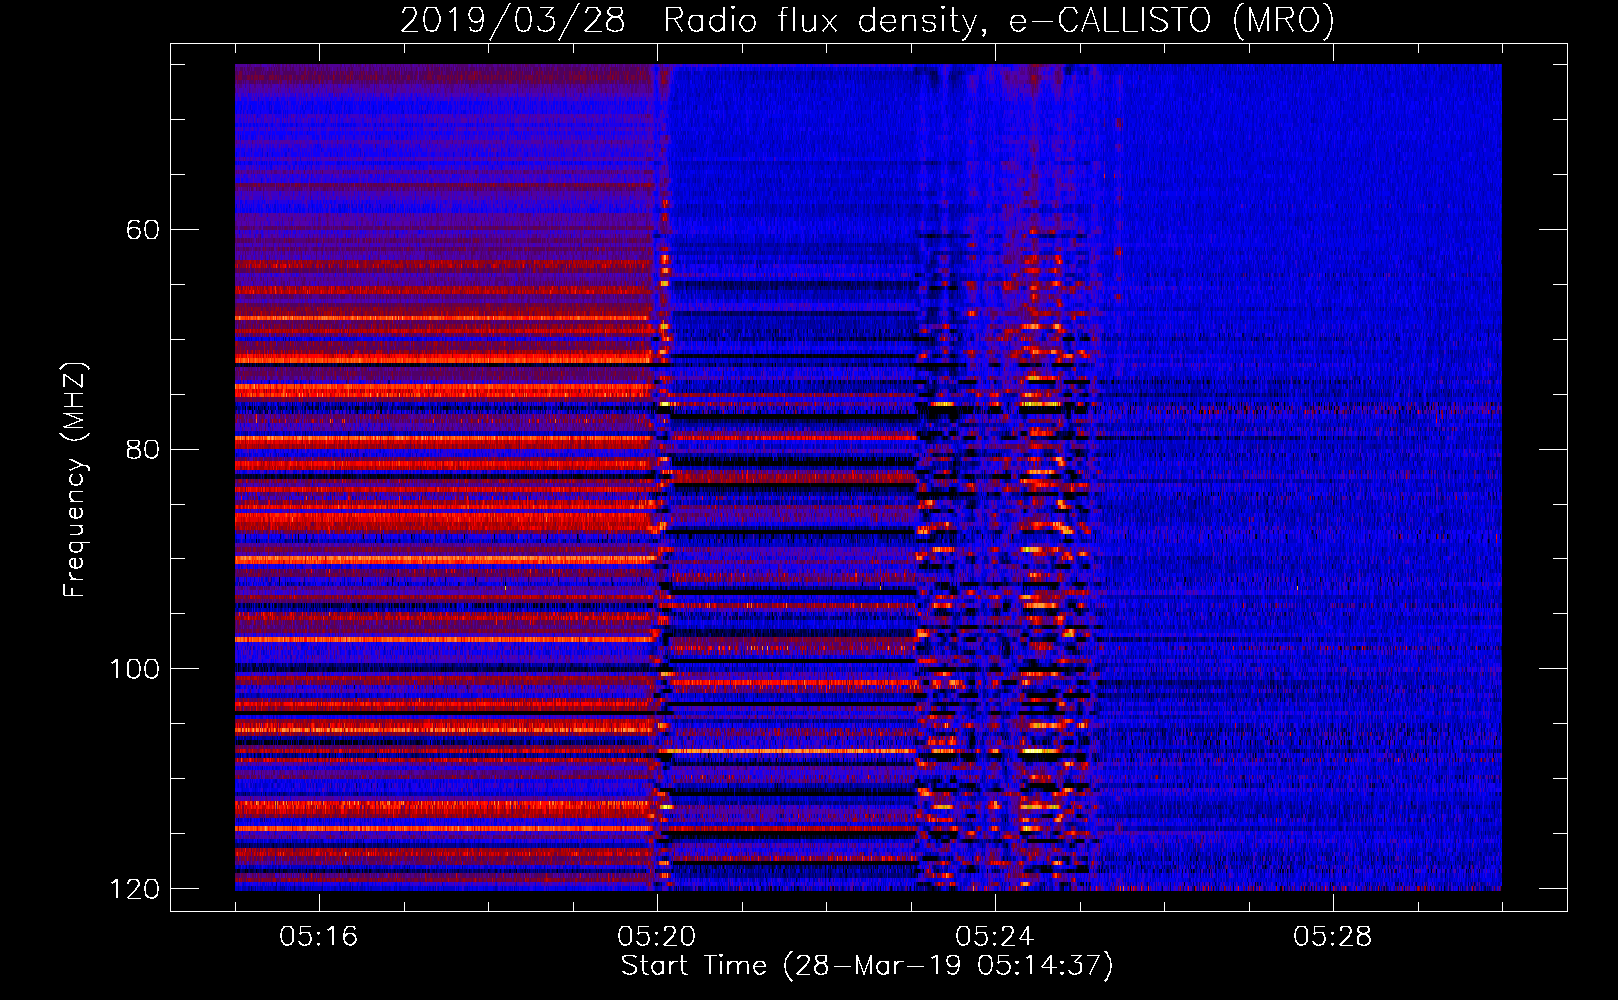
Task: Click the 'Frequency (MHZ)' axis label
Action: coord(76,479)
